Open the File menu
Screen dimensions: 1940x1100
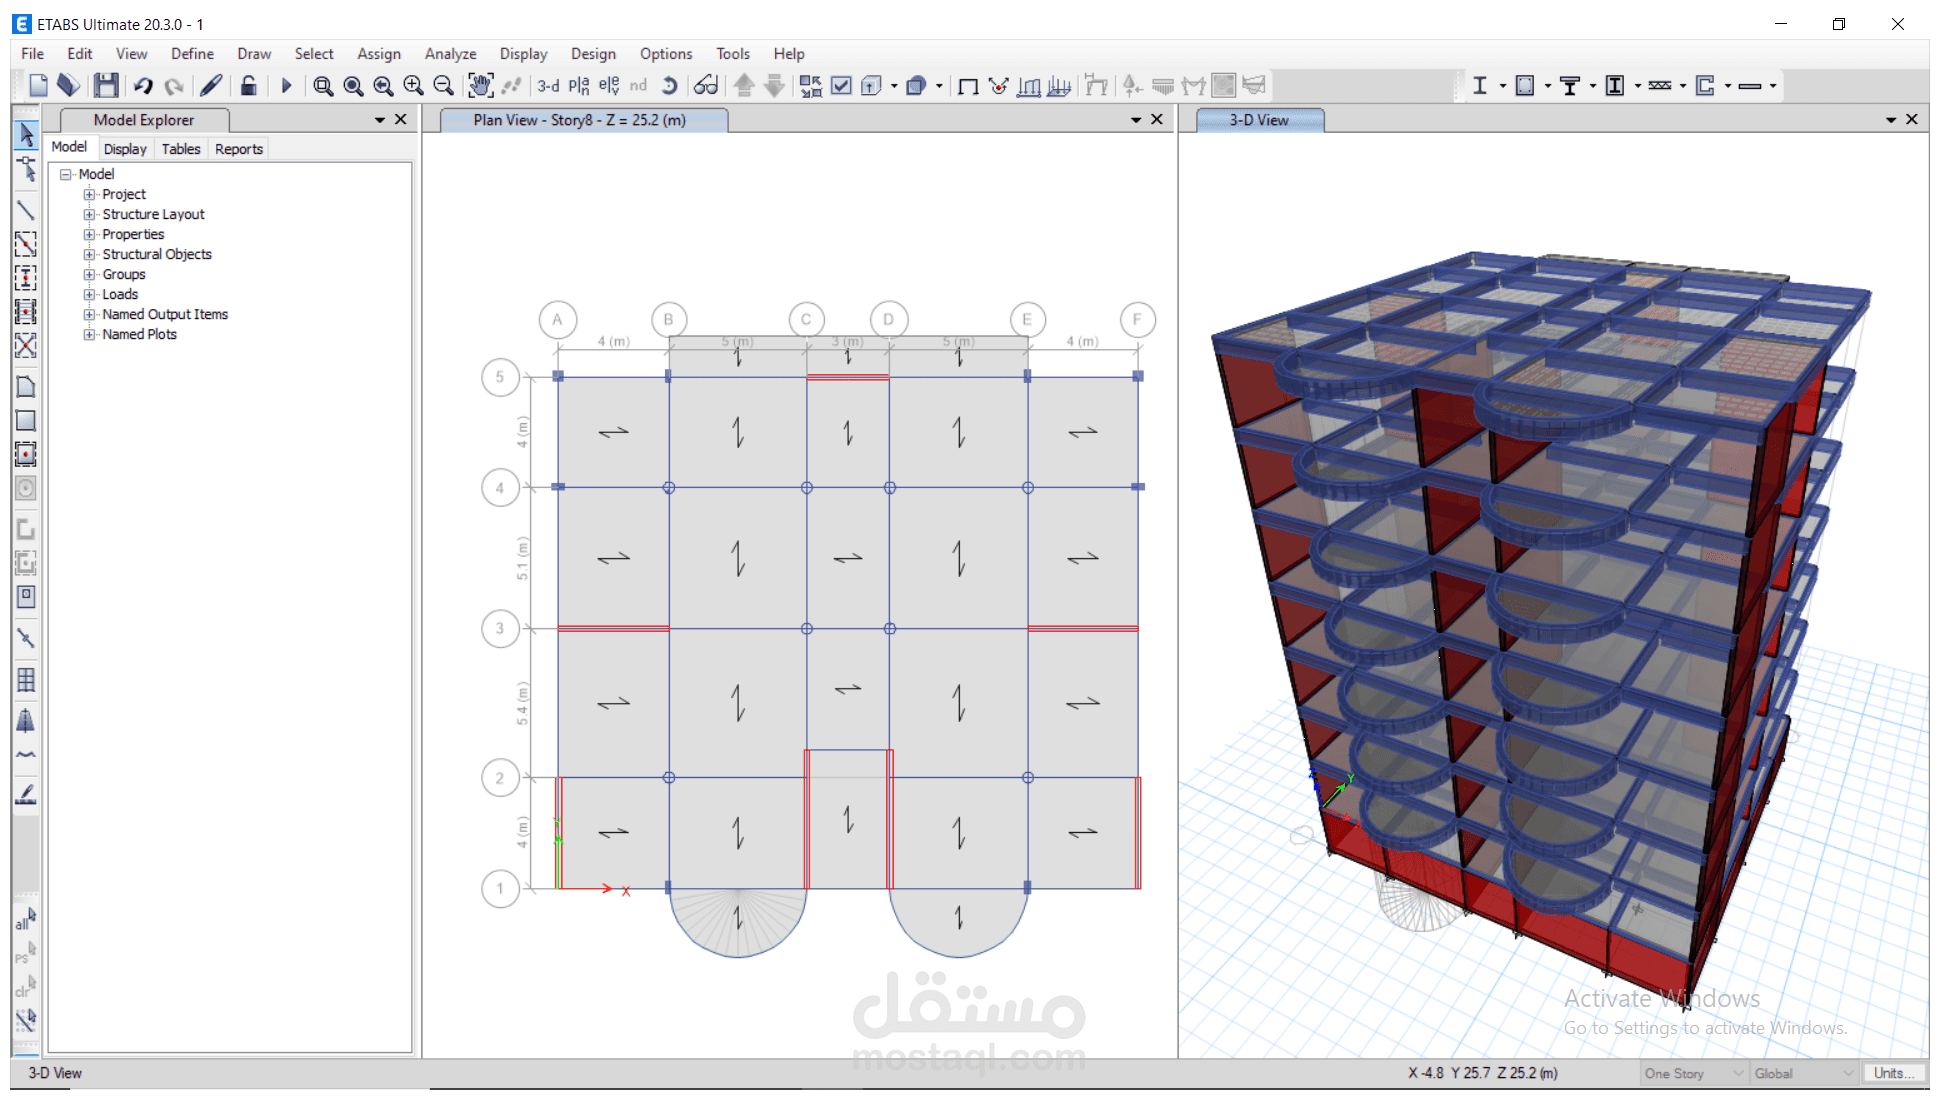(x=32, y=54)
